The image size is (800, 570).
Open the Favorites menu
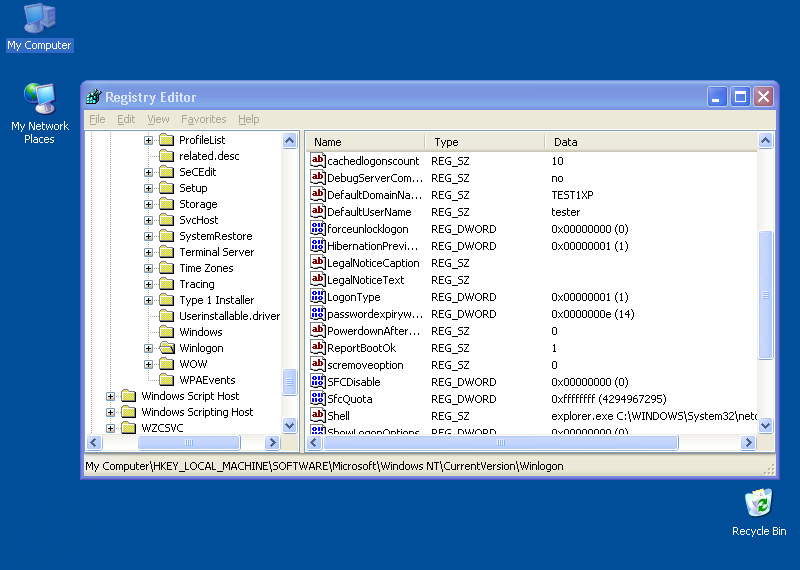(204, 119)
